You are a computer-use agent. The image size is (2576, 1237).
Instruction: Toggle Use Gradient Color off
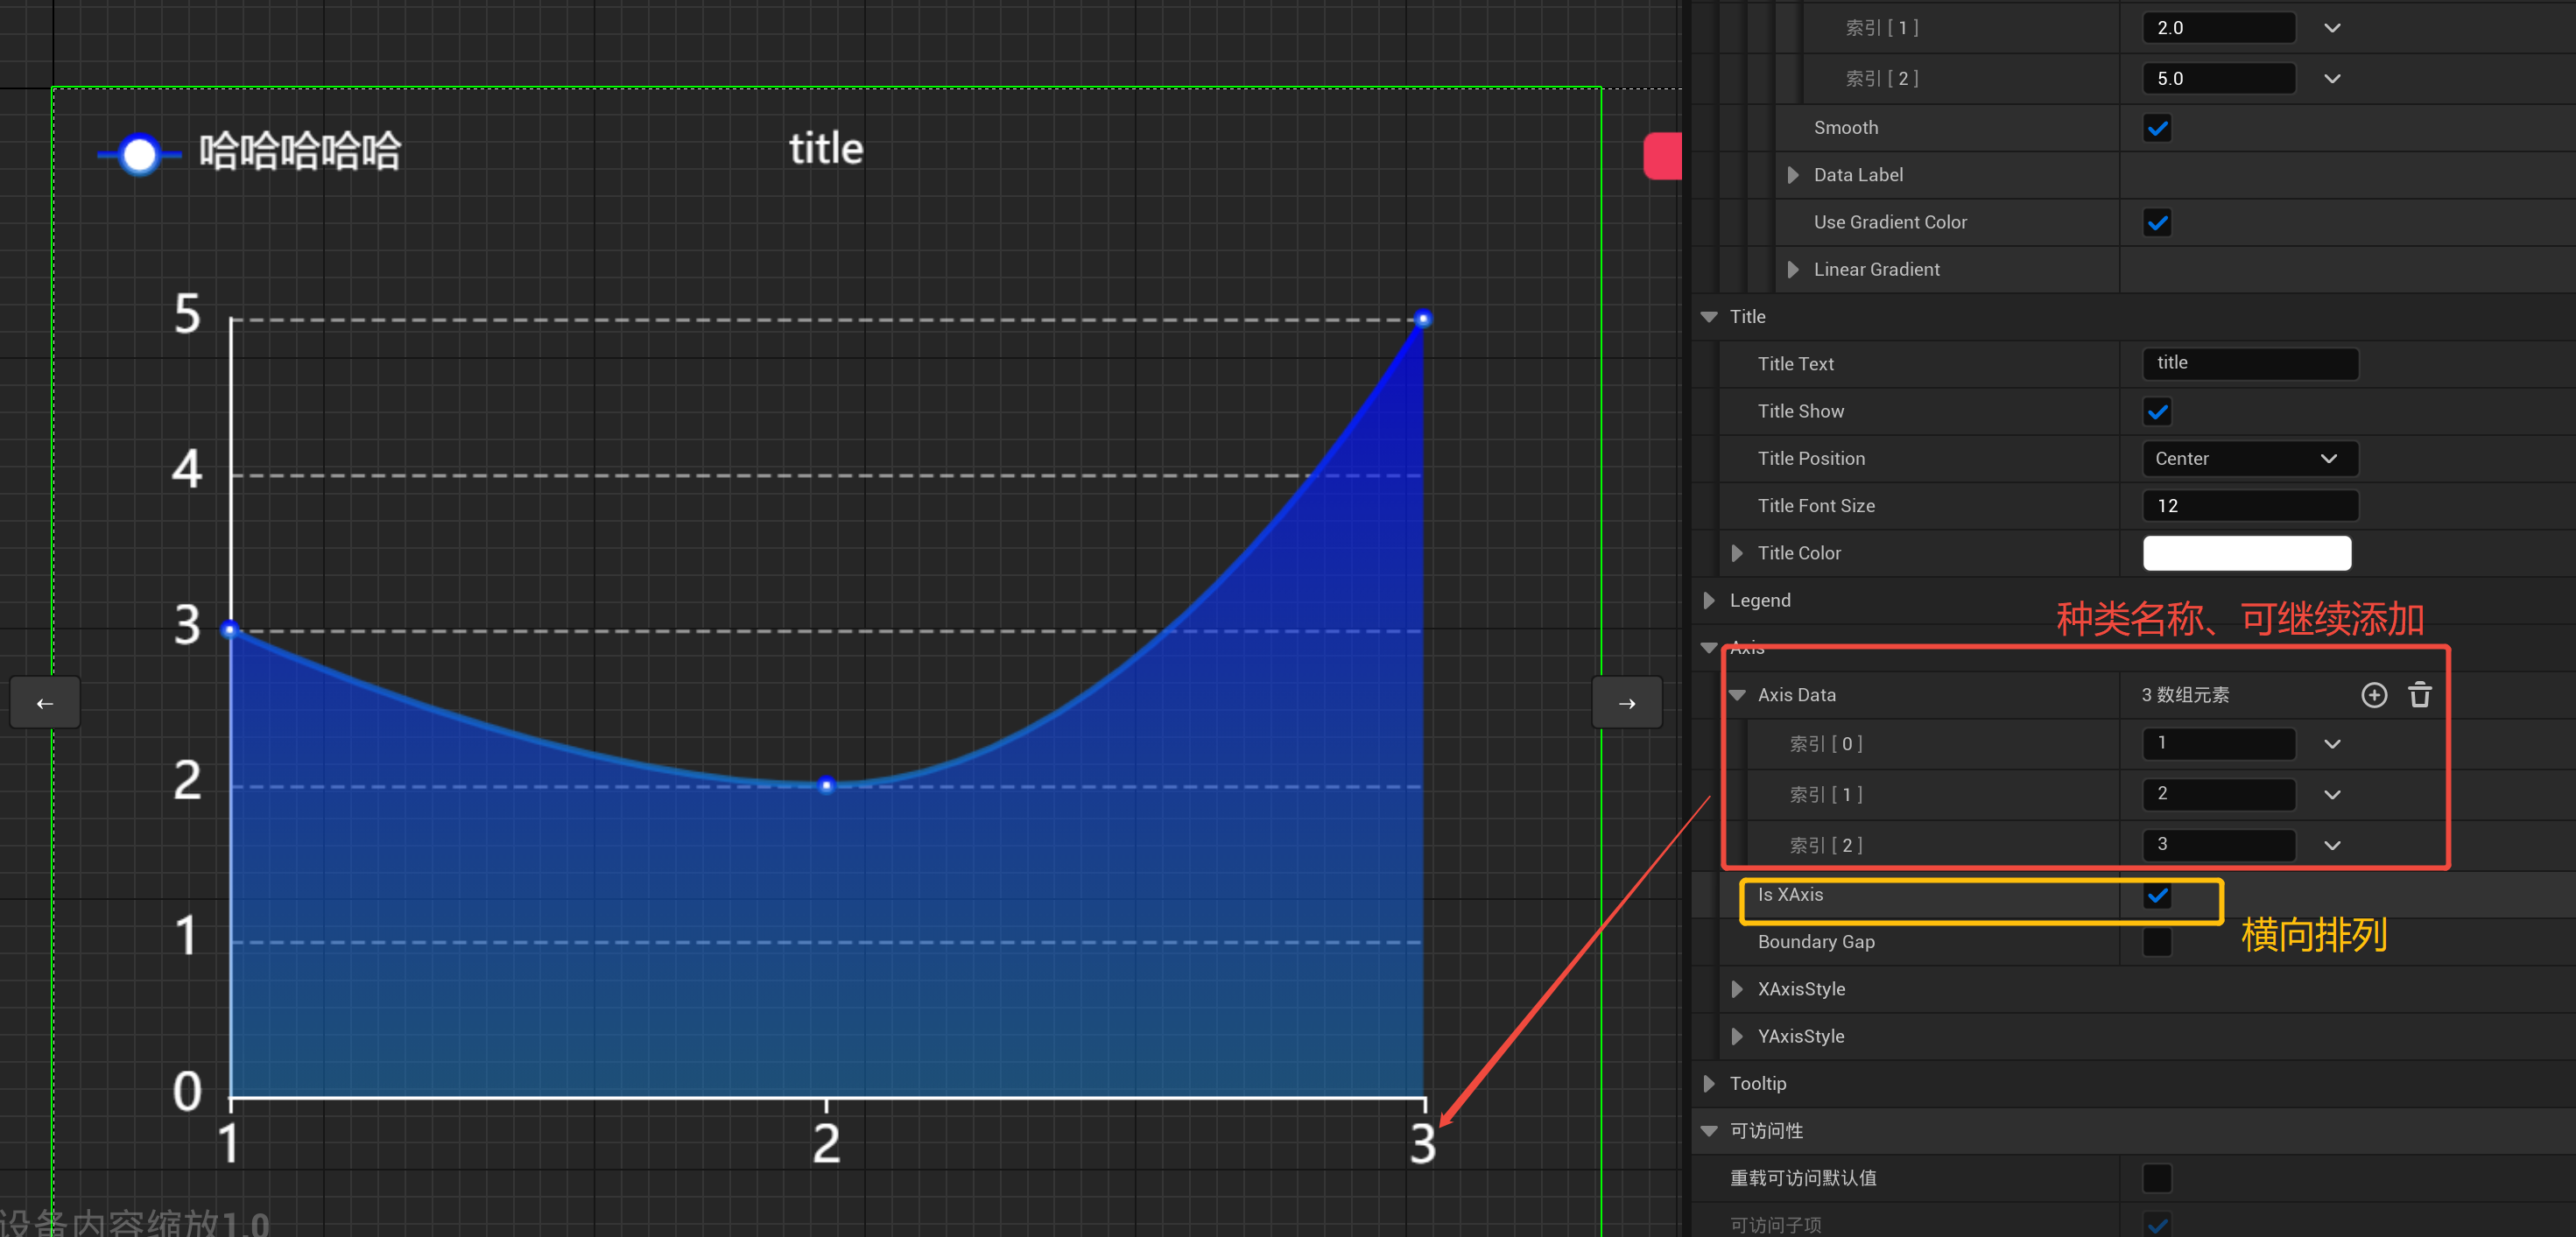(2157, 222)
